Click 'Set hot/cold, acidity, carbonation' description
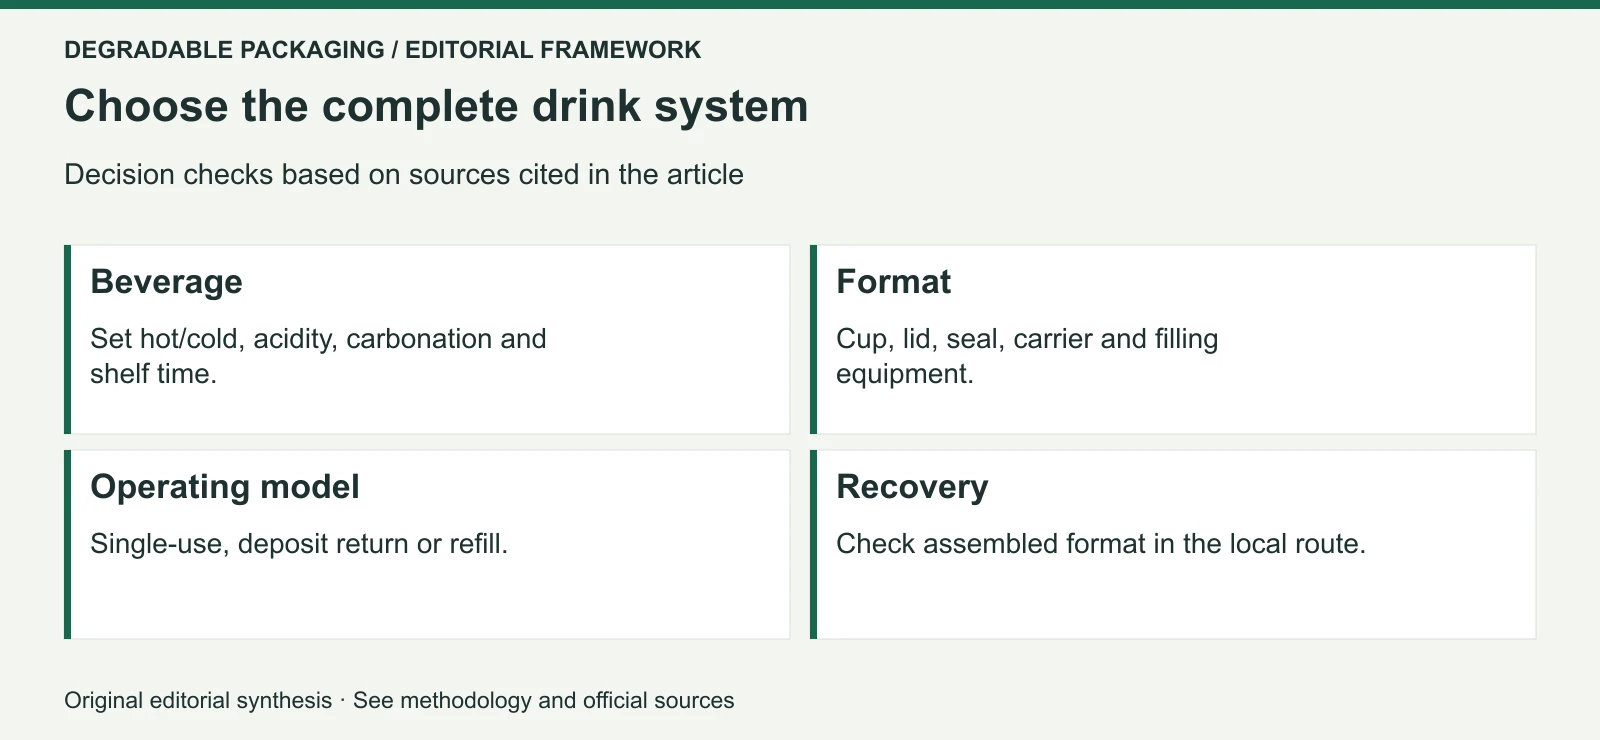The image size is (1600, 740). tap(318, 356)
